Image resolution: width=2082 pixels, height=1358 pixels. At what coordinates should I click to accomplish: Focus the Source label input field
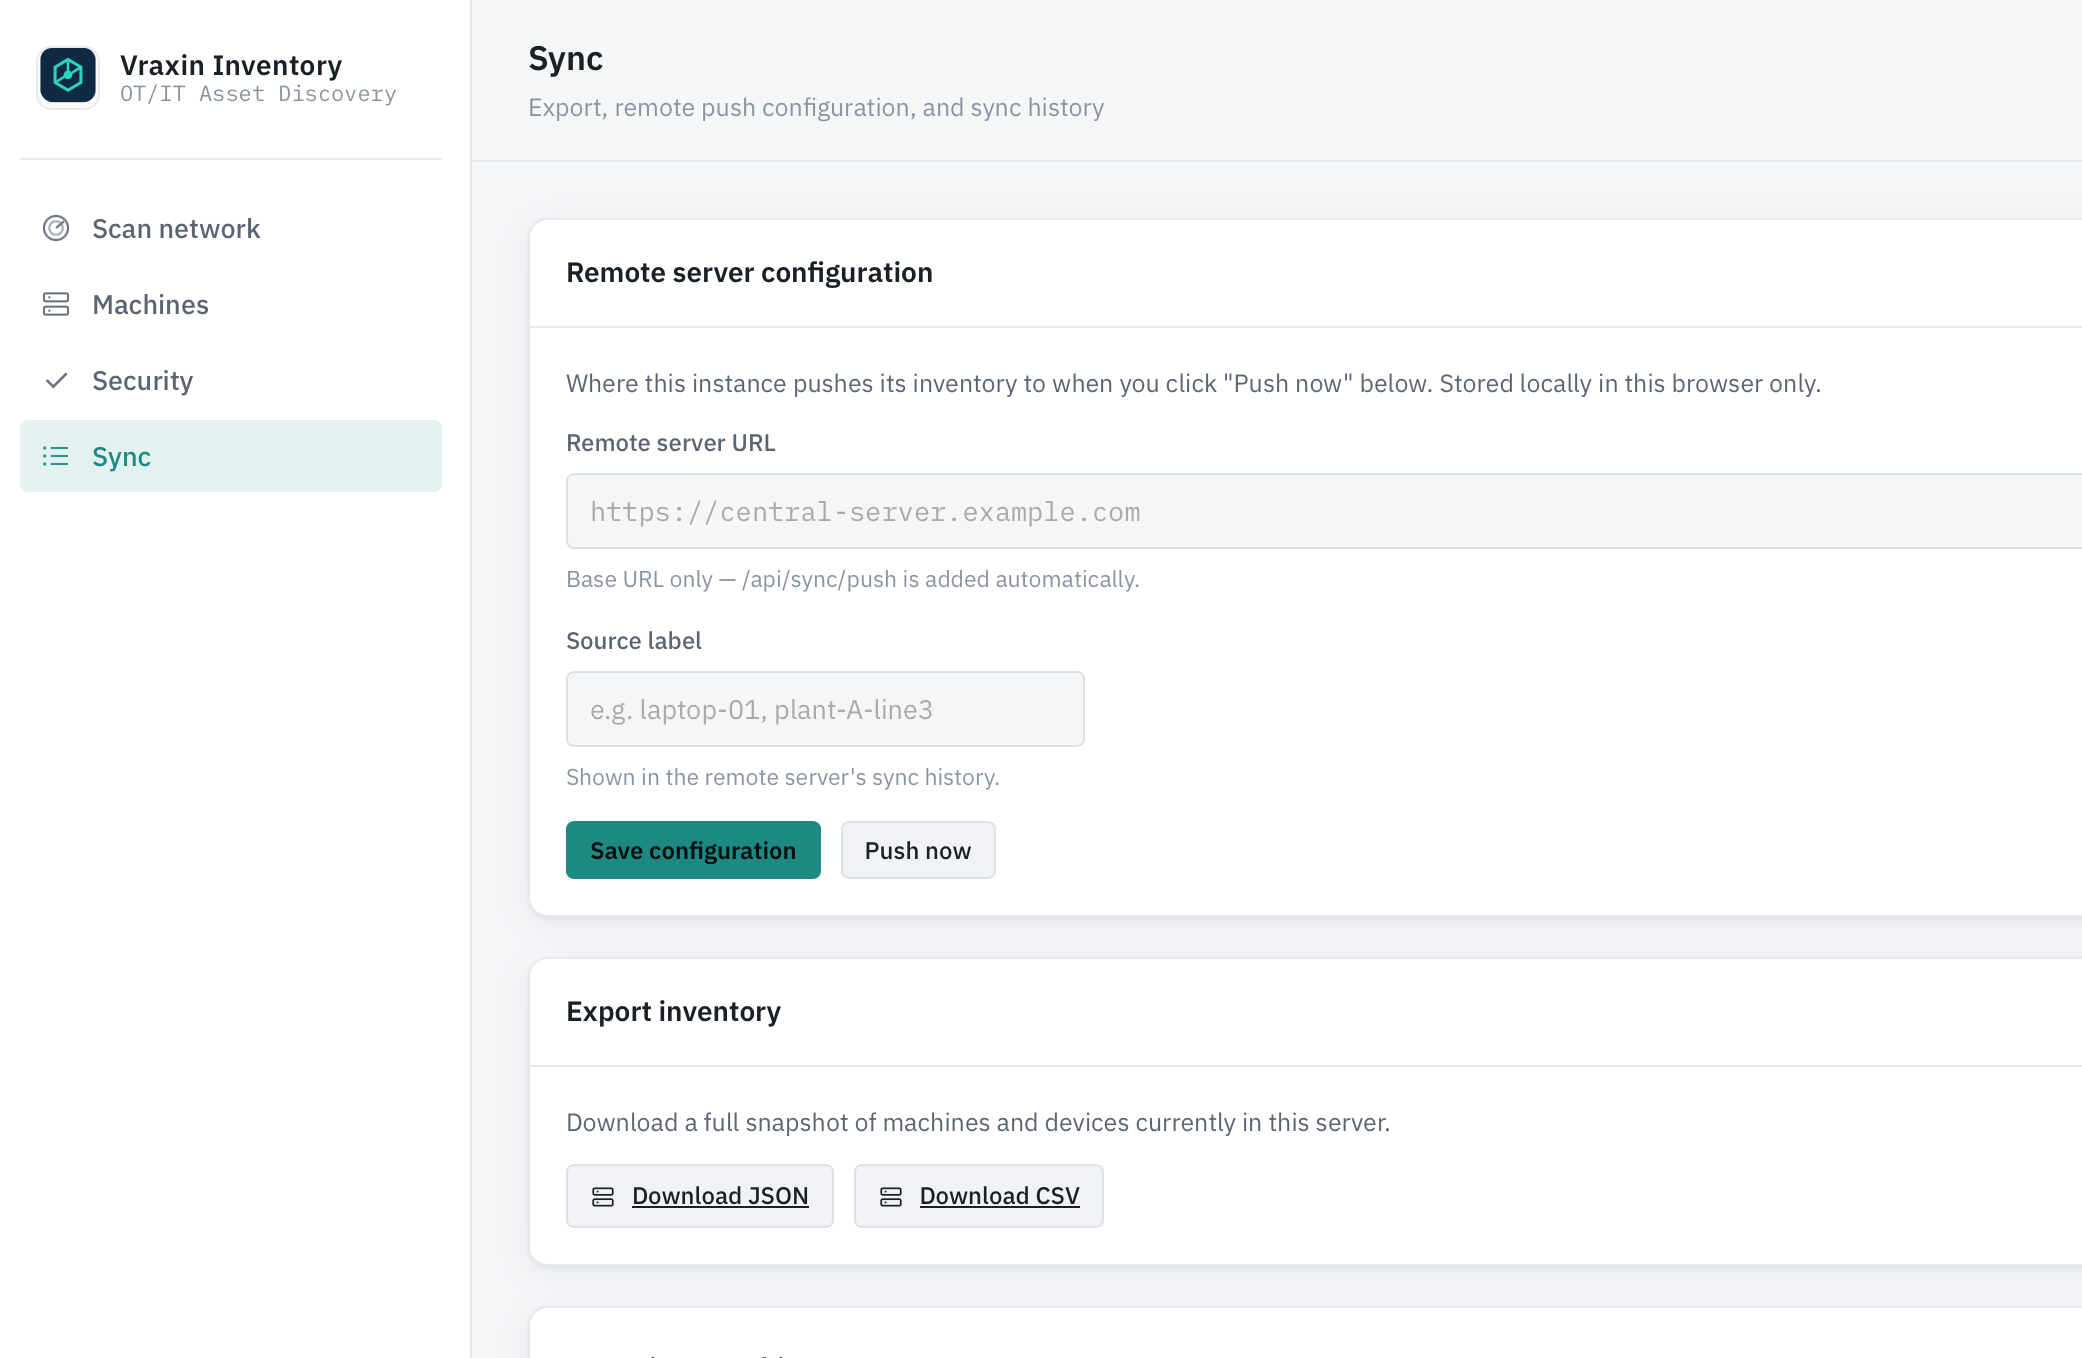825,709
